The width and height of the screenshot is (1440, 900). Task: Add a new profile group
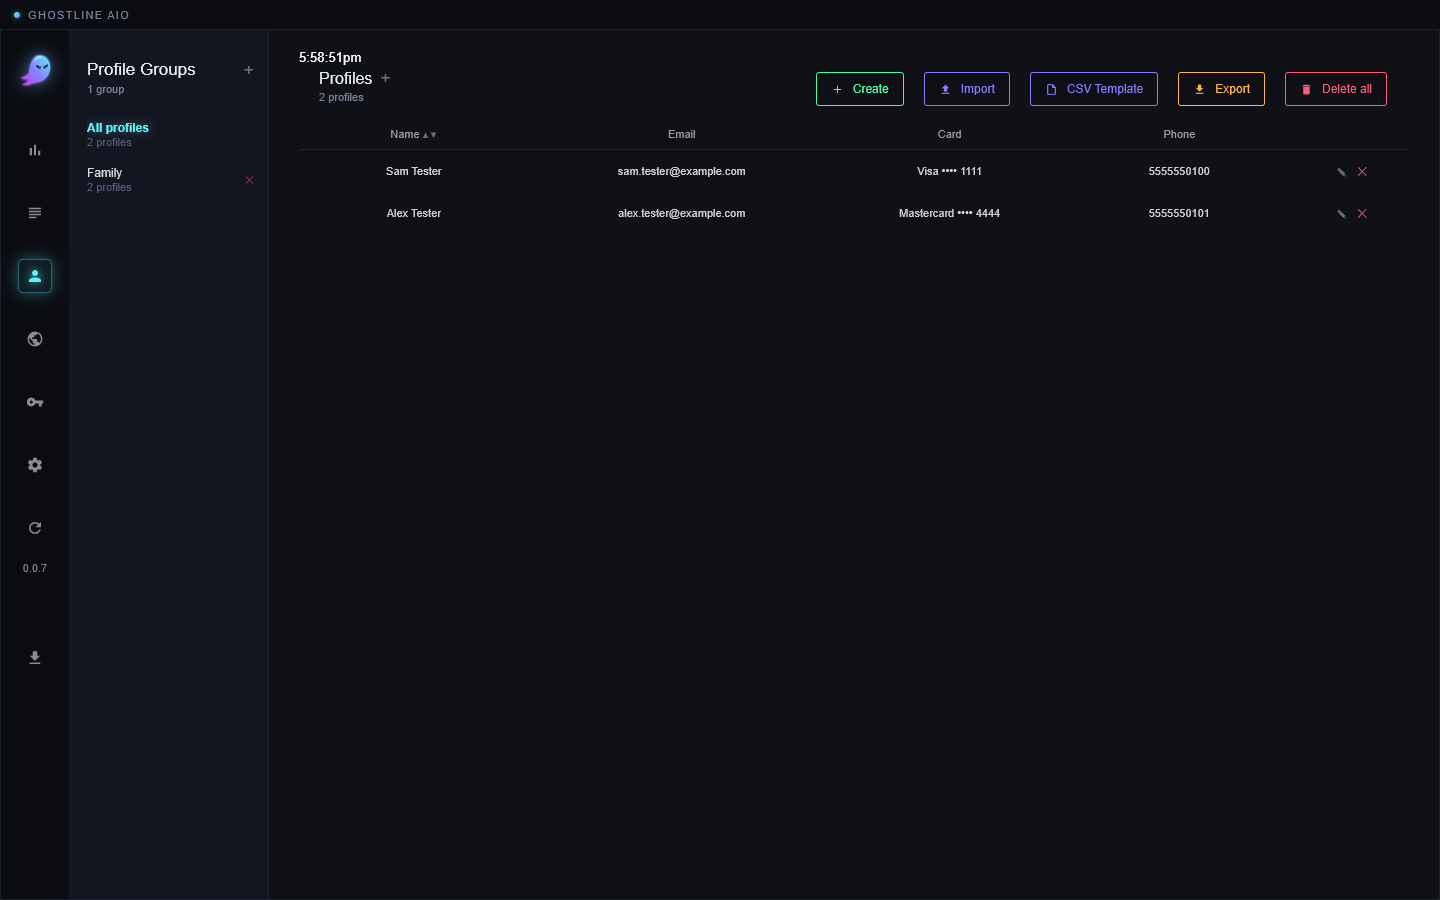tap(249, 70)
